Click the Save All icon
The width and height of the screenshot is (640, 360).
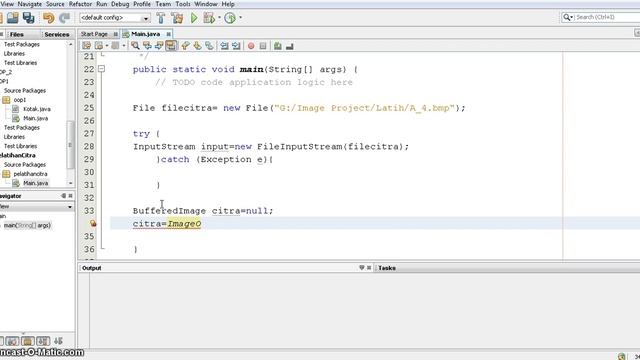(29, 18)
